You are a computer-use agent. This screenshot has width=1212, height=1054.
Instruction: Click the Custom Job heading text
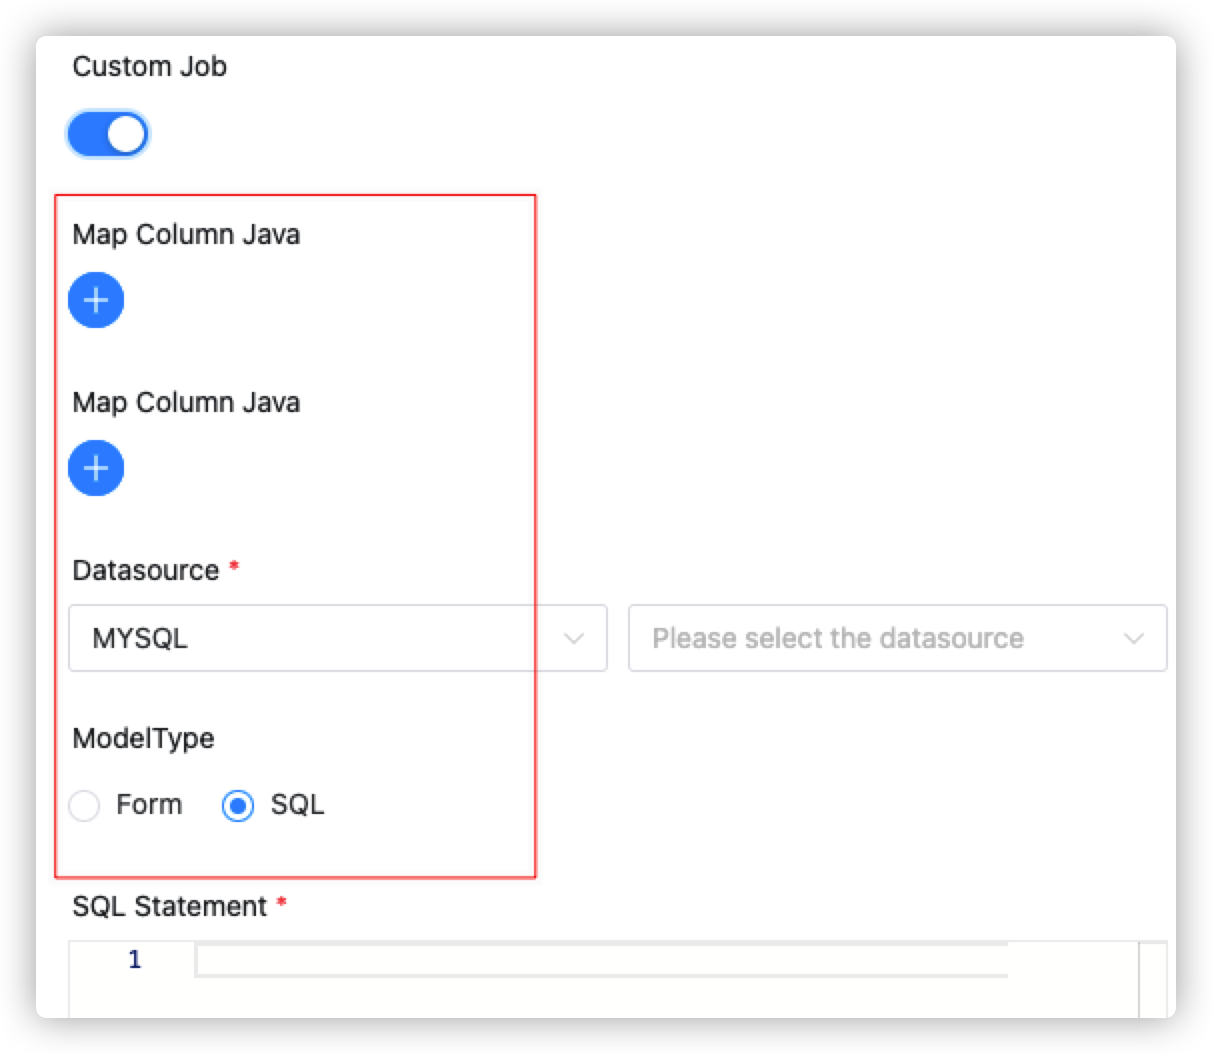[x=149, y=66]
